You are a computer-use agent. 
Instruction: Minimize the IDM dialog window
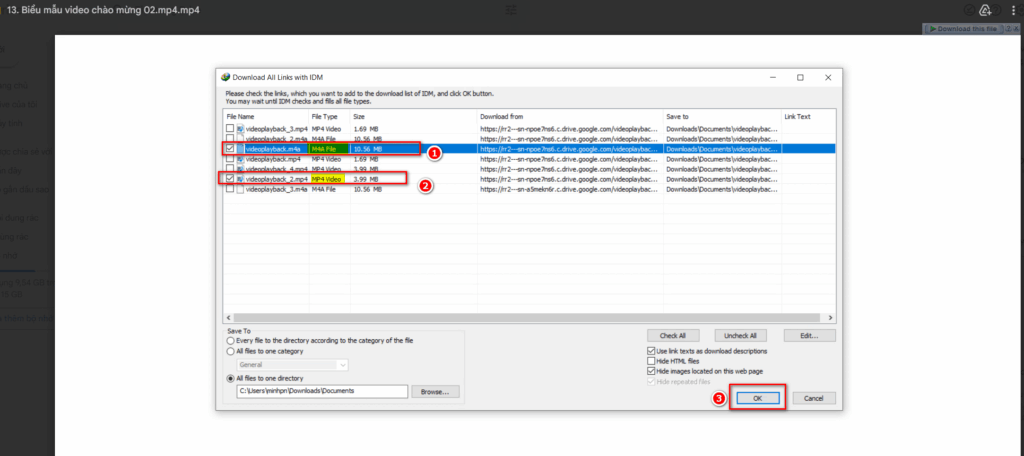coord(773,77)
